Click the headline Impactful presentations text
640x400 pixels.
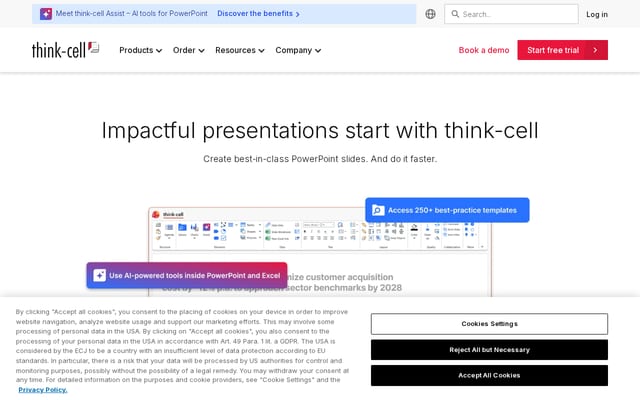pos(320,131)
